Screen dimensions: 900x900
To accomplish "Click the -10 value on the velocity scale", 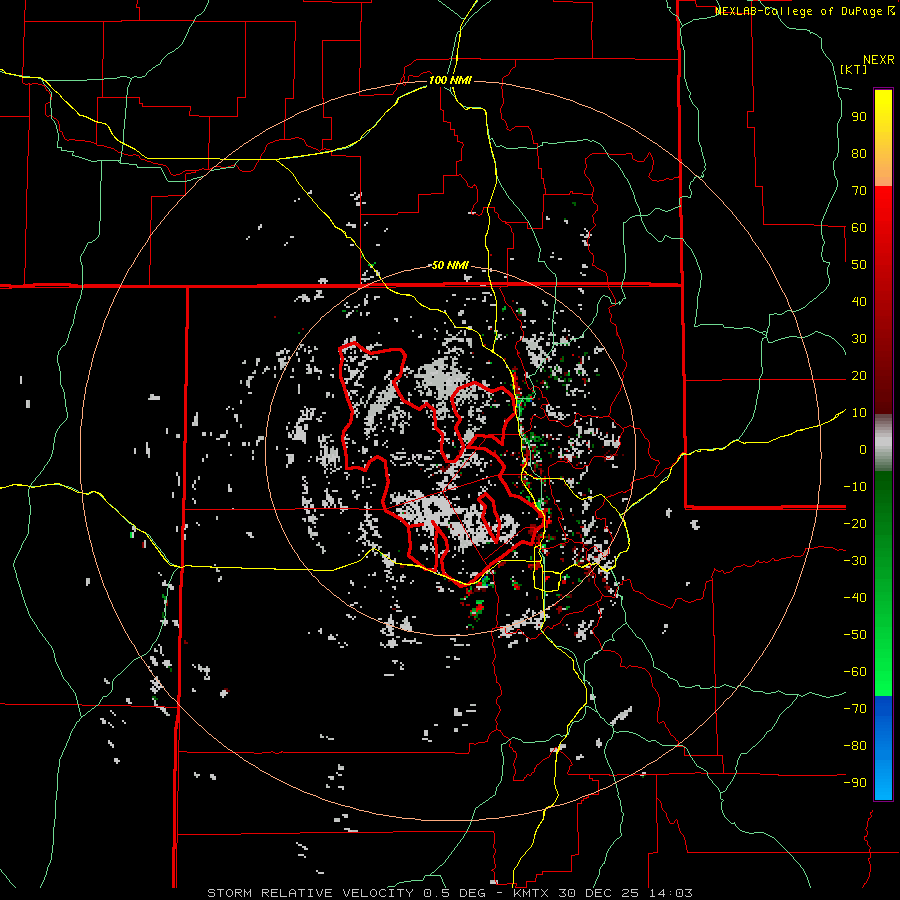I will pyautogui.click(x=855, y=487).
